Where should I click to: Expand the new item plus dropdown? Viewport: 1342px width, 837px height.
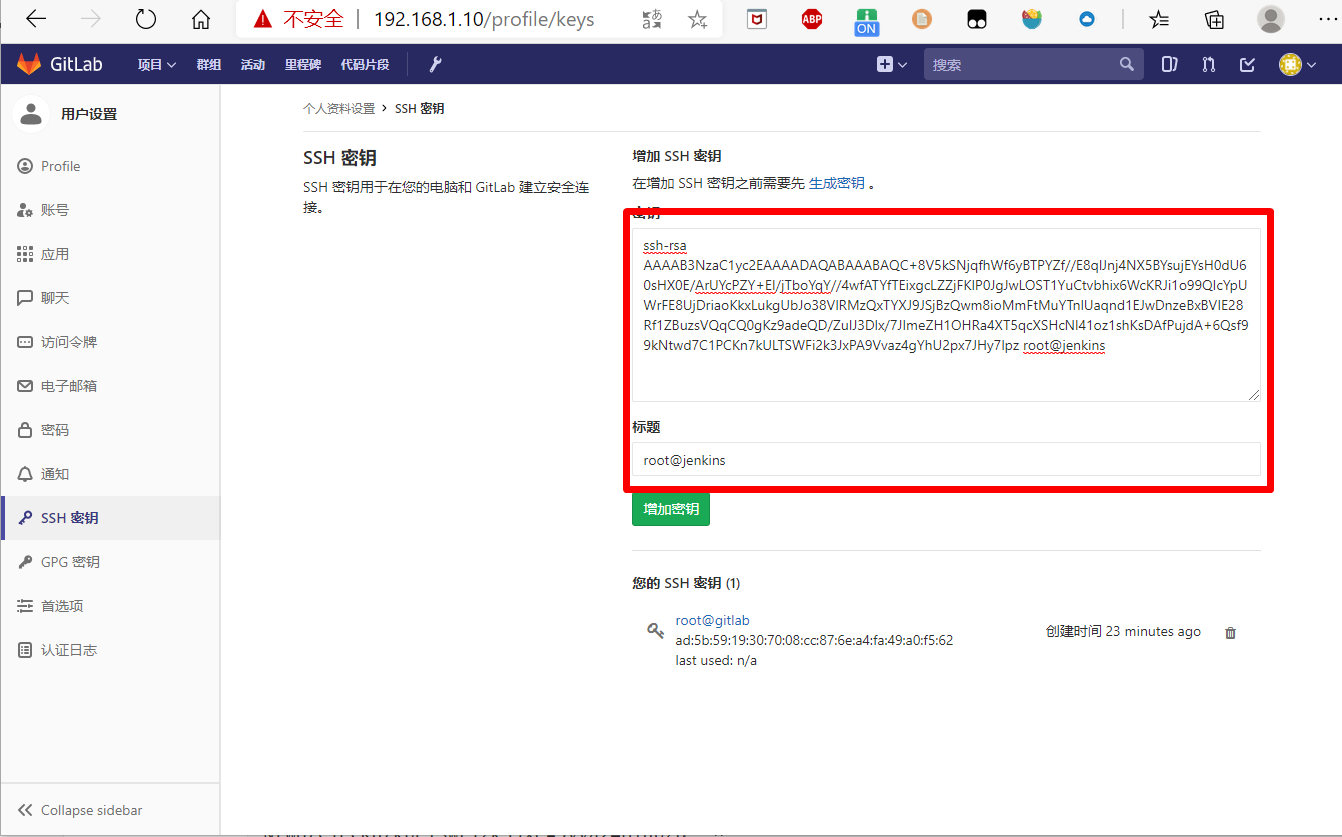point(888,63)
